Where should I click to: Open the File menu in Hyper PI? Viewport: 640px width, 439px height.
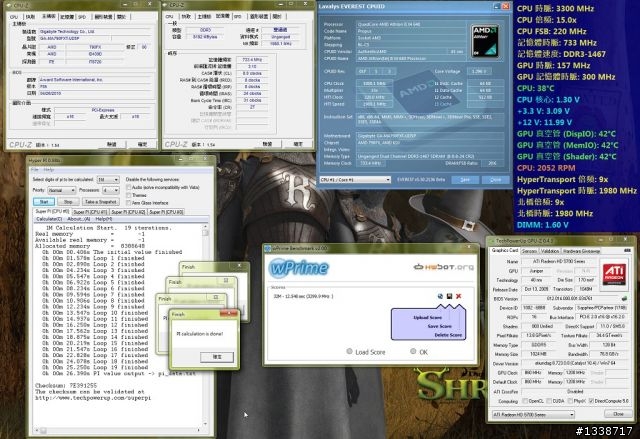tap(35, 169)
